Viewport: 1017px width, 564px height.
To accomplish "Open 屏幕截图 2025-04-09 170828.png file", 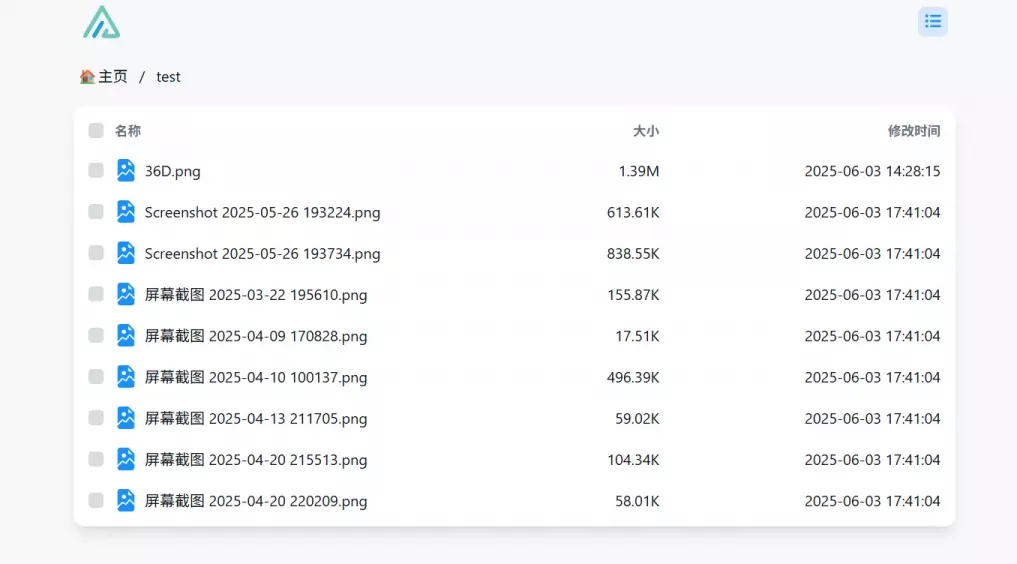I will point(256,336).
